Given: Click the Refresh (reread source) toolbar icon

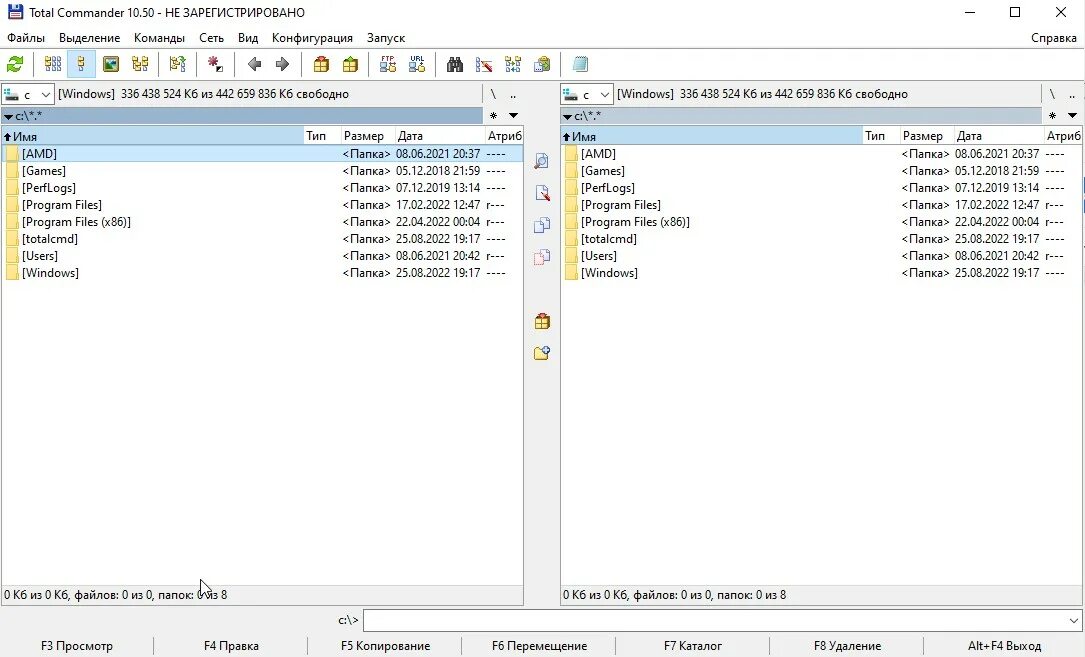Looking at the screenshot, I should 15,64.
